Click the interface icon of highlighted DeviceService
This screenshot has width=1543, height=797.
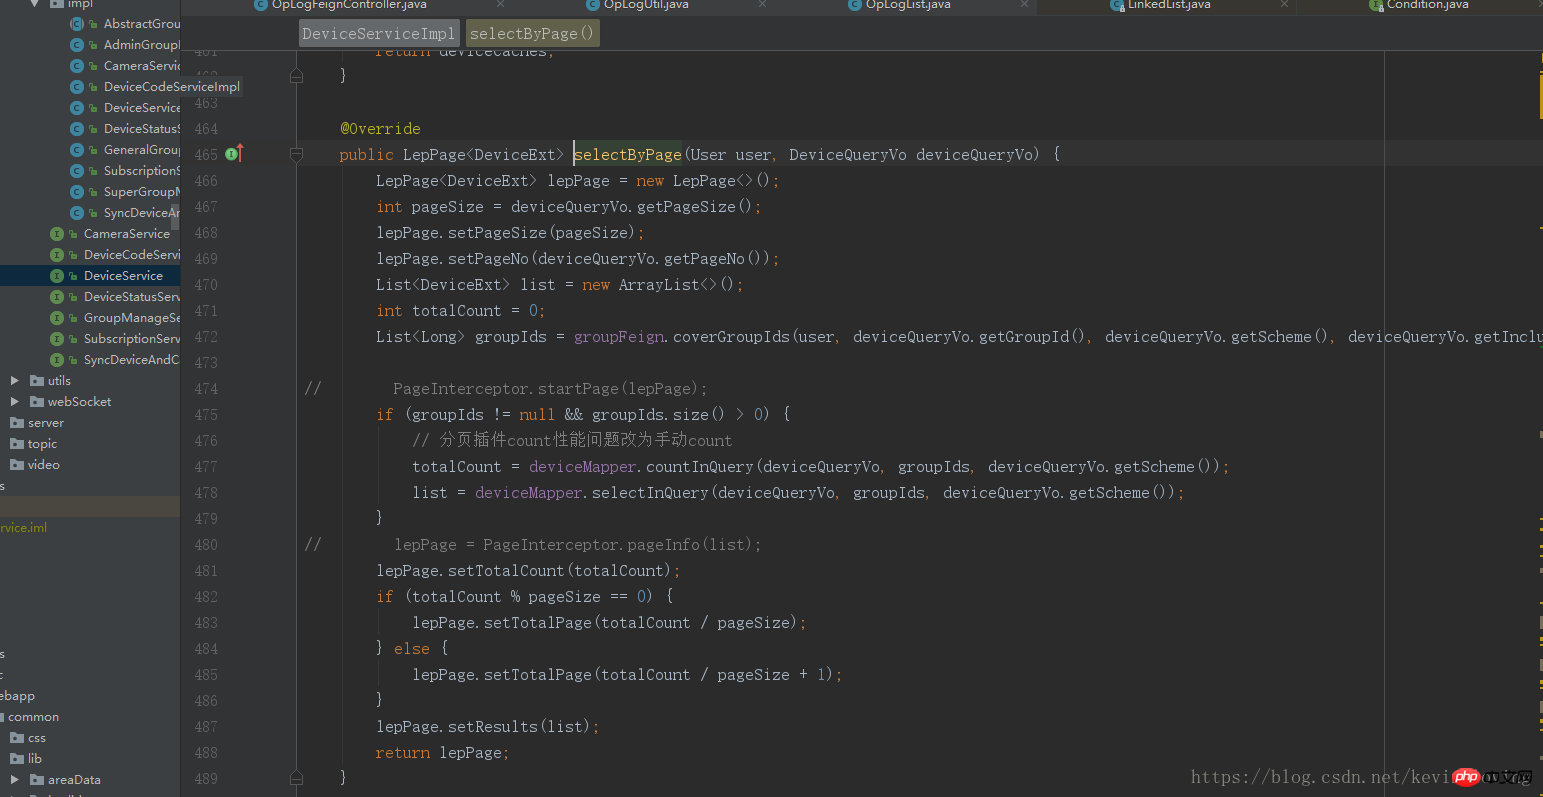(57, 275)
